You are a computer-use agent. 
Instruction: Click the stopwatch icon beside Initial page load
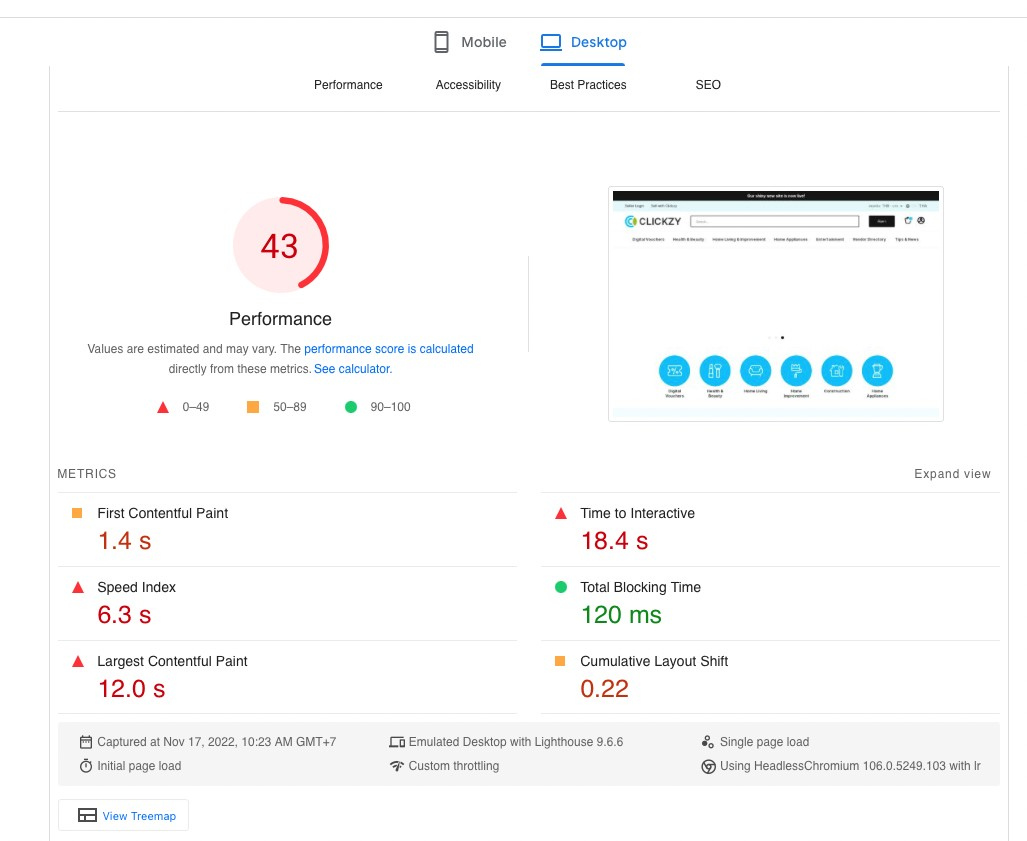tap(86, 766)
